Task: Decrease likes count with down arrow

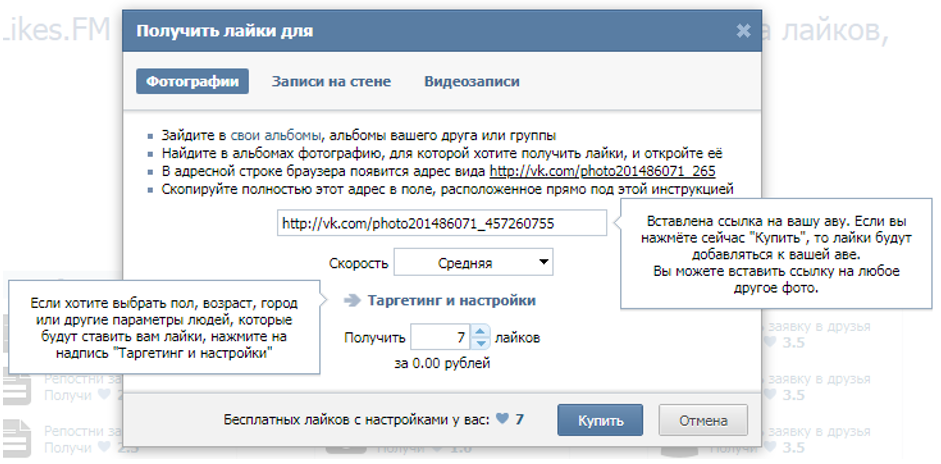Action: point(480,344)
